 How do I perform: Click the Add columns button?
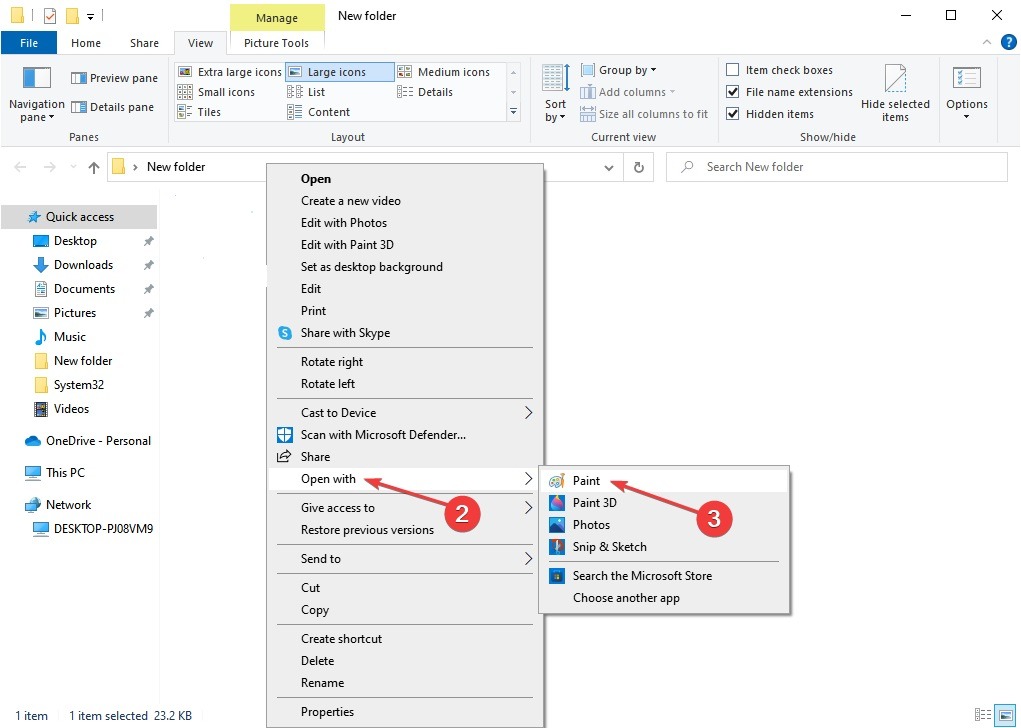click(x=628, y=92)
